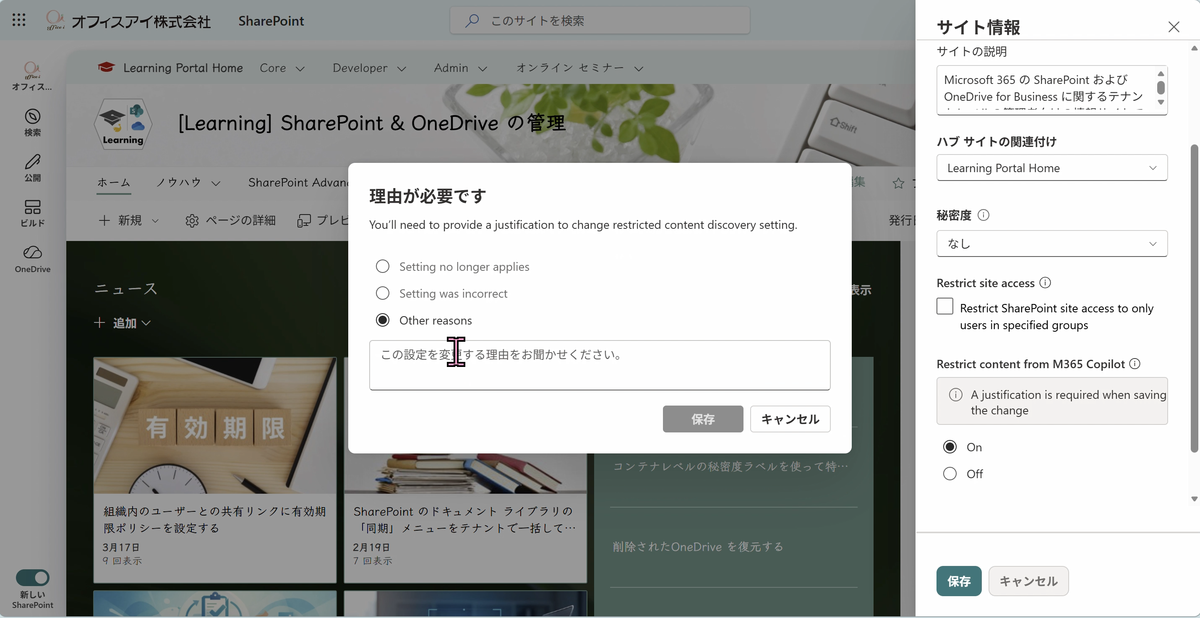The image size is (1200, 618).
Task: Click the Search icon in left rail
Action: pos(32,117)
